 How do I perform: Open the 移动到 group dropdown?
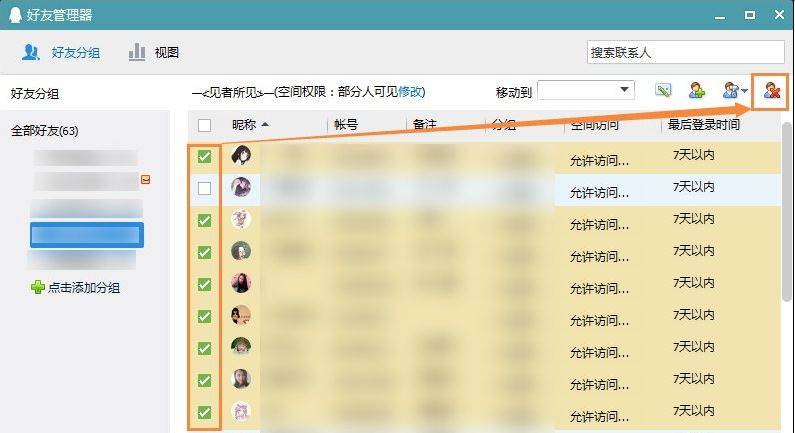586,91
